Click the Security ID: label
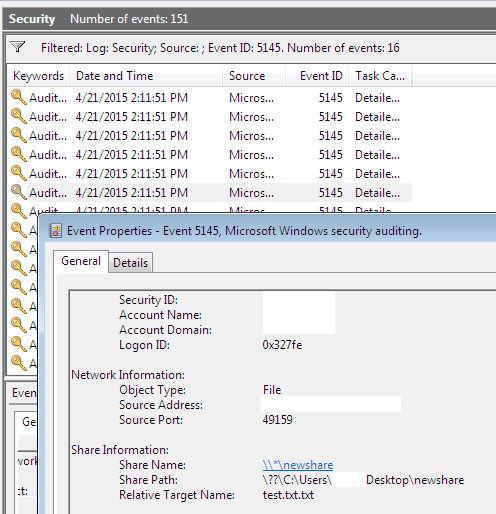This screenshot has width=496, height=514. click(148, 300)
